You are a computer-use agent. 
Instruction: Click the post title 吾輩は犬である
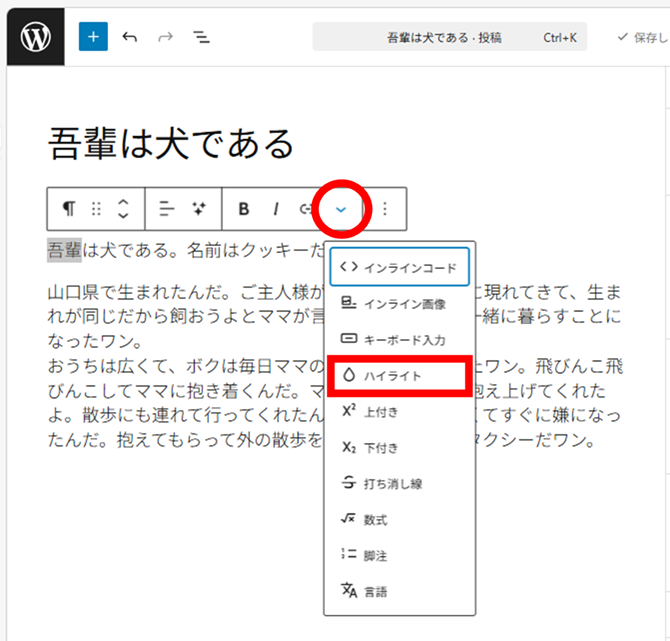171,144
